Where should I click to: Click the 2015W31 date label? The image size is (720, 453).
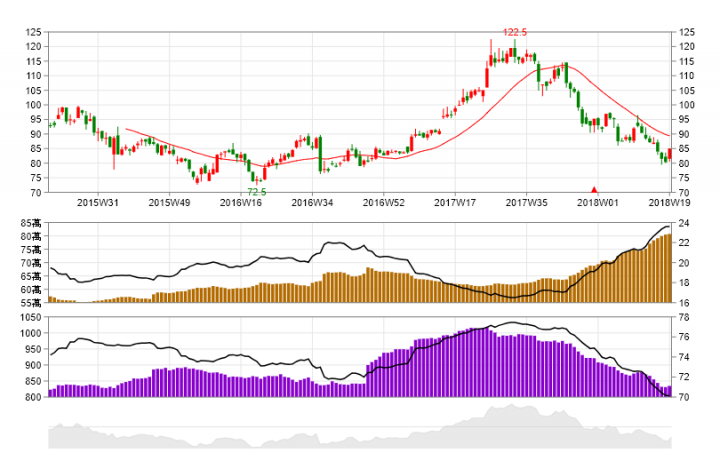click(98, 202)
